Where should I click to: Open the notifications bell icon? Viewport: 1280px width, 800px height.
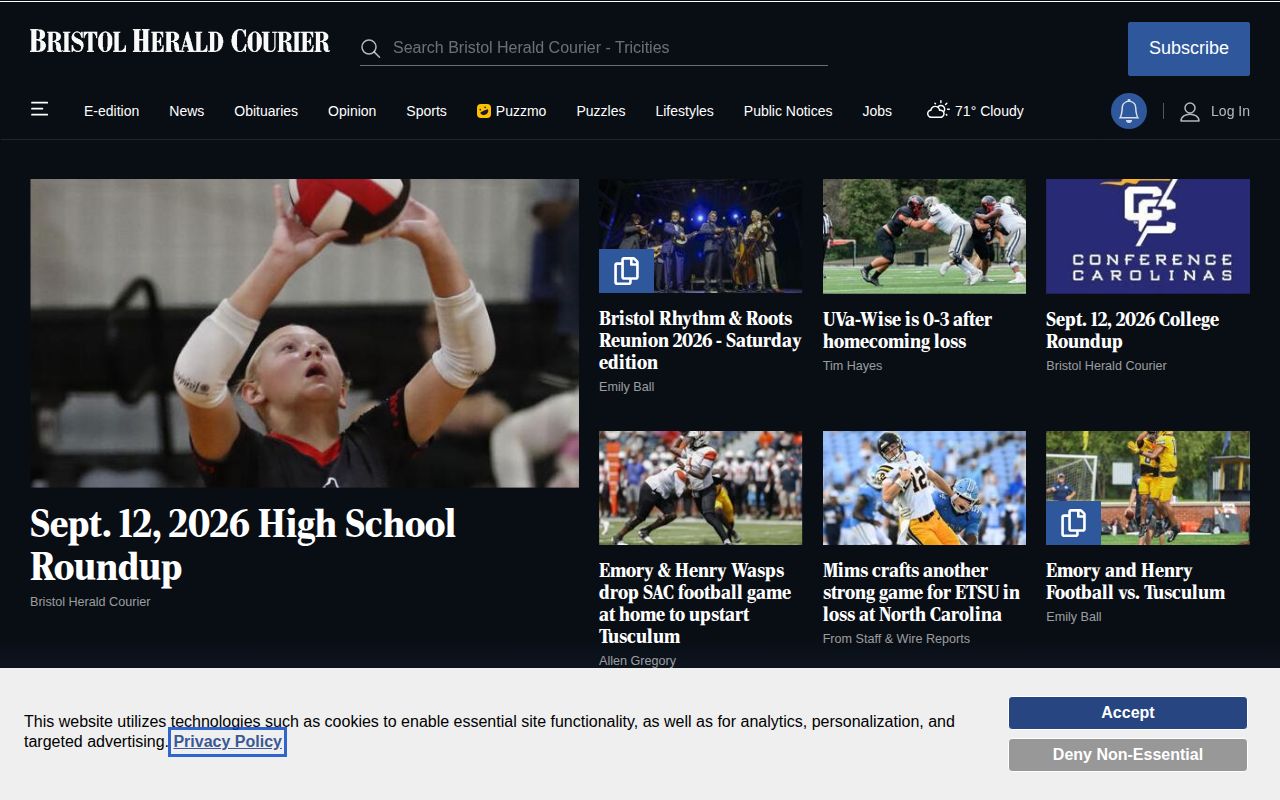click(x=1129, y=111)
